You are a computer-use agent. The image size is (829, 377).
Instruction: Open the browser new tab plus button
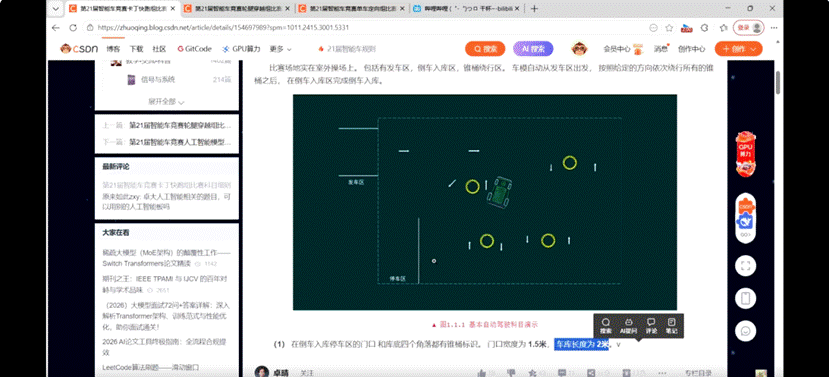coord(535,8)
